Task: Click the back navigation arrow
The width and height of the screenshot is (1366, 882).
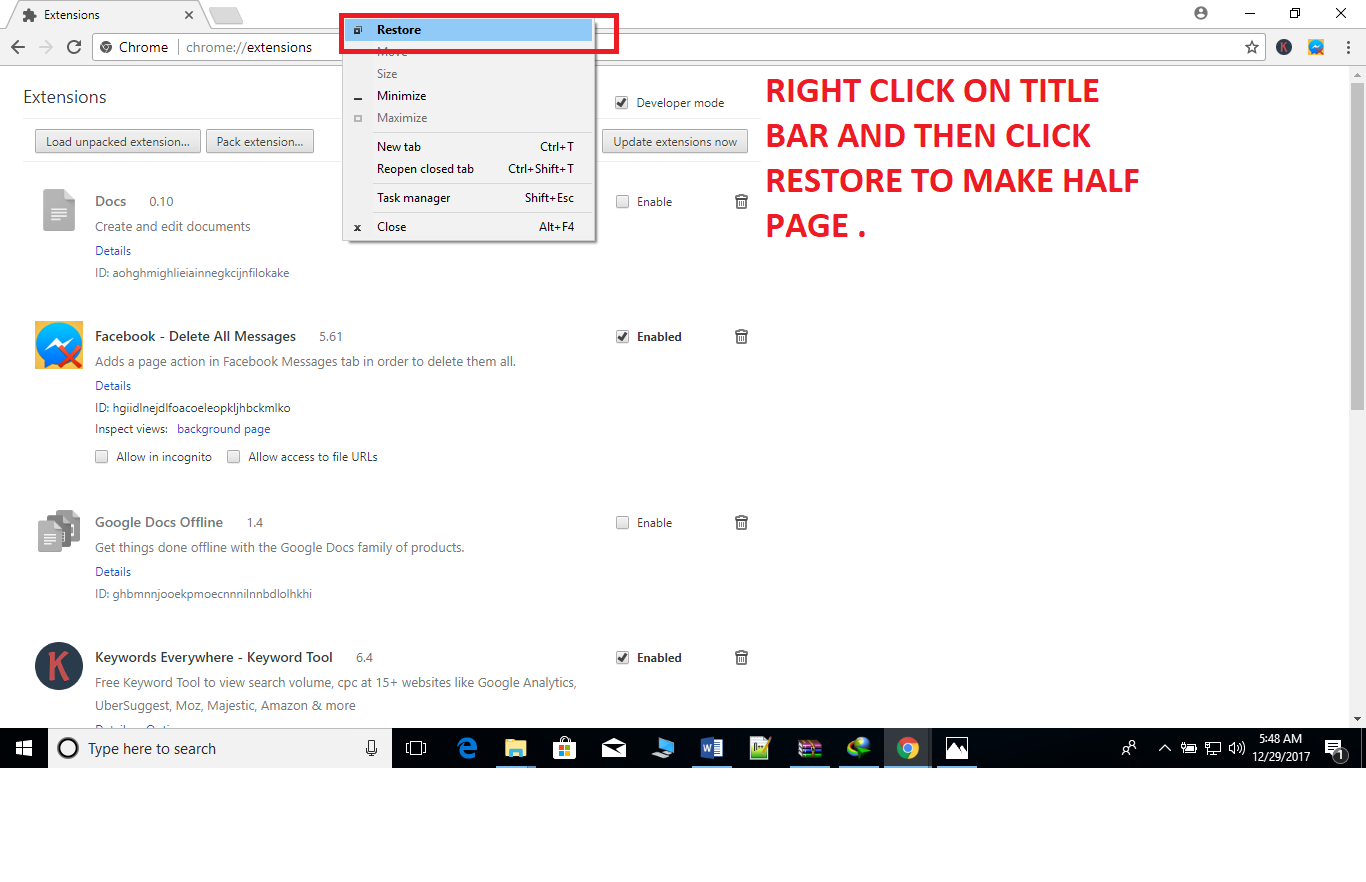Action: point(17,47)
